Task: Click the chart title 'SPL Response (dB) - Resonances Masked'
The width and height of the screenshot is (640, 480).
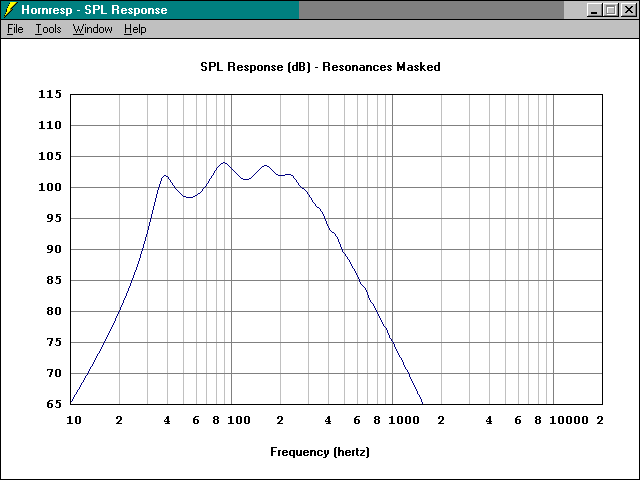Action: click(x=320, y=67)
